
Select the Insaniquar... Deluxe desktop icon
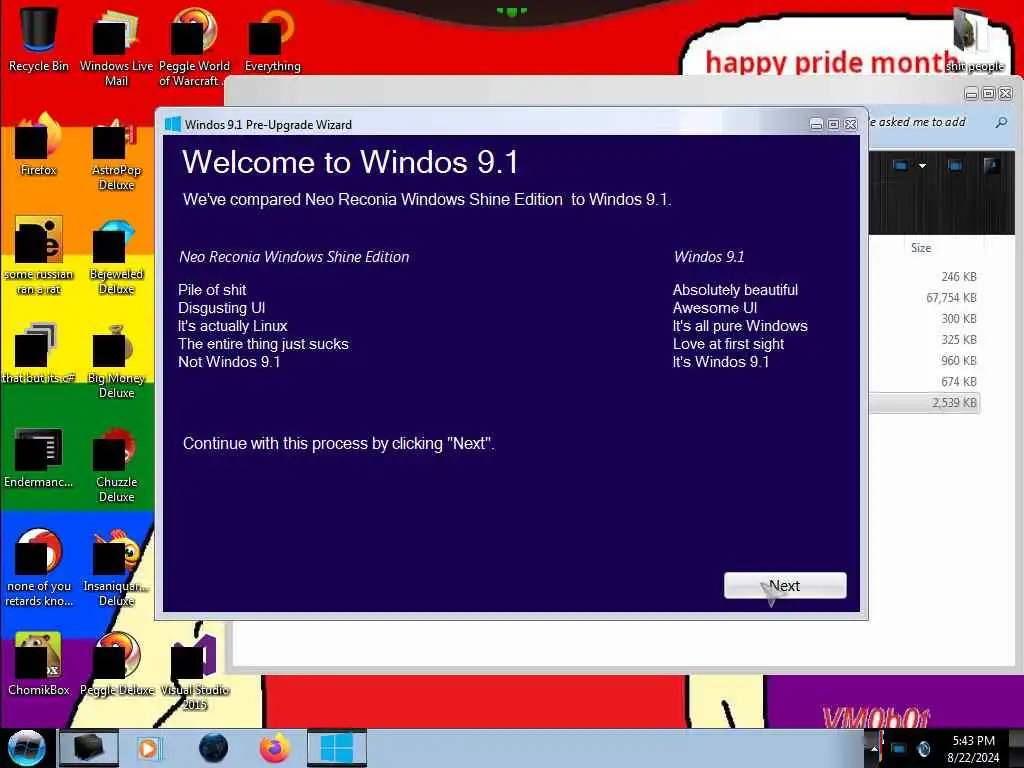(116, 568)
